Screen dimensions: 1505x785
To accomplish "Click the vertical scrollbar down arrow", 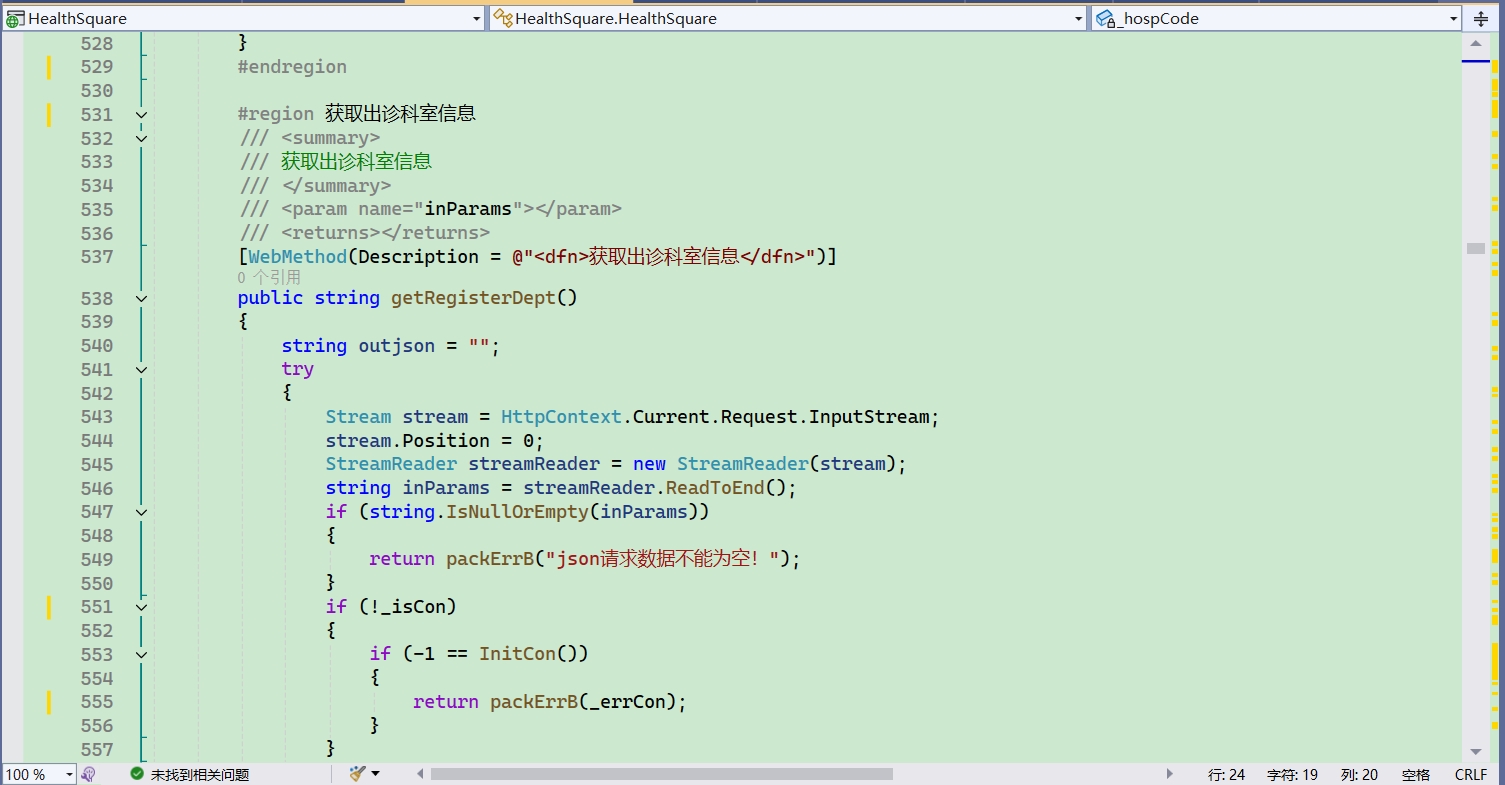I will [1476, 751].
